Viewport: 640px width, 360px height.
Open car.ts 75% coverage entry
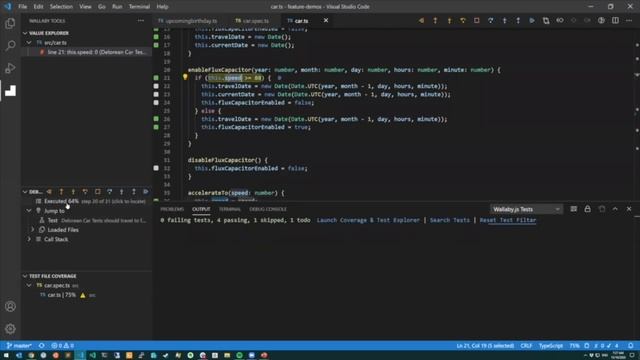pyautogui.click(x=87, y=295)
